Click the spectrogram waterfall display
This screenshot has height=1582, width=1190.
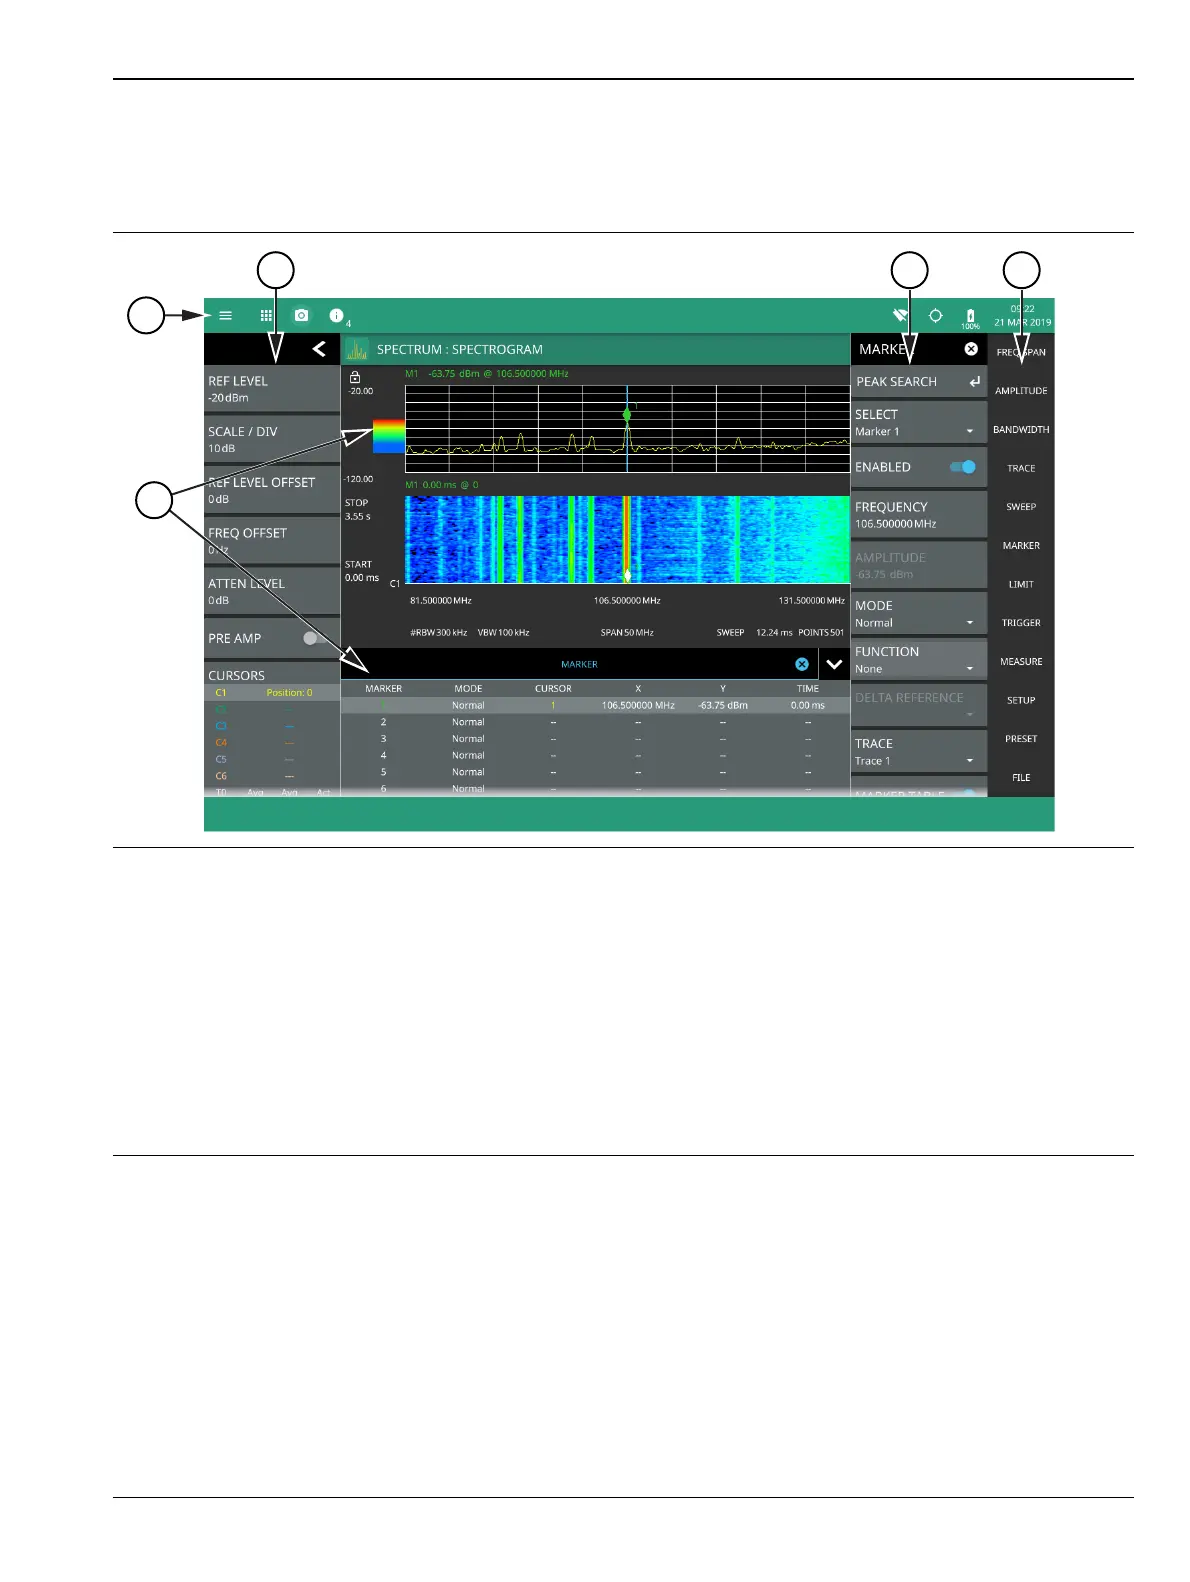point(627,540)
